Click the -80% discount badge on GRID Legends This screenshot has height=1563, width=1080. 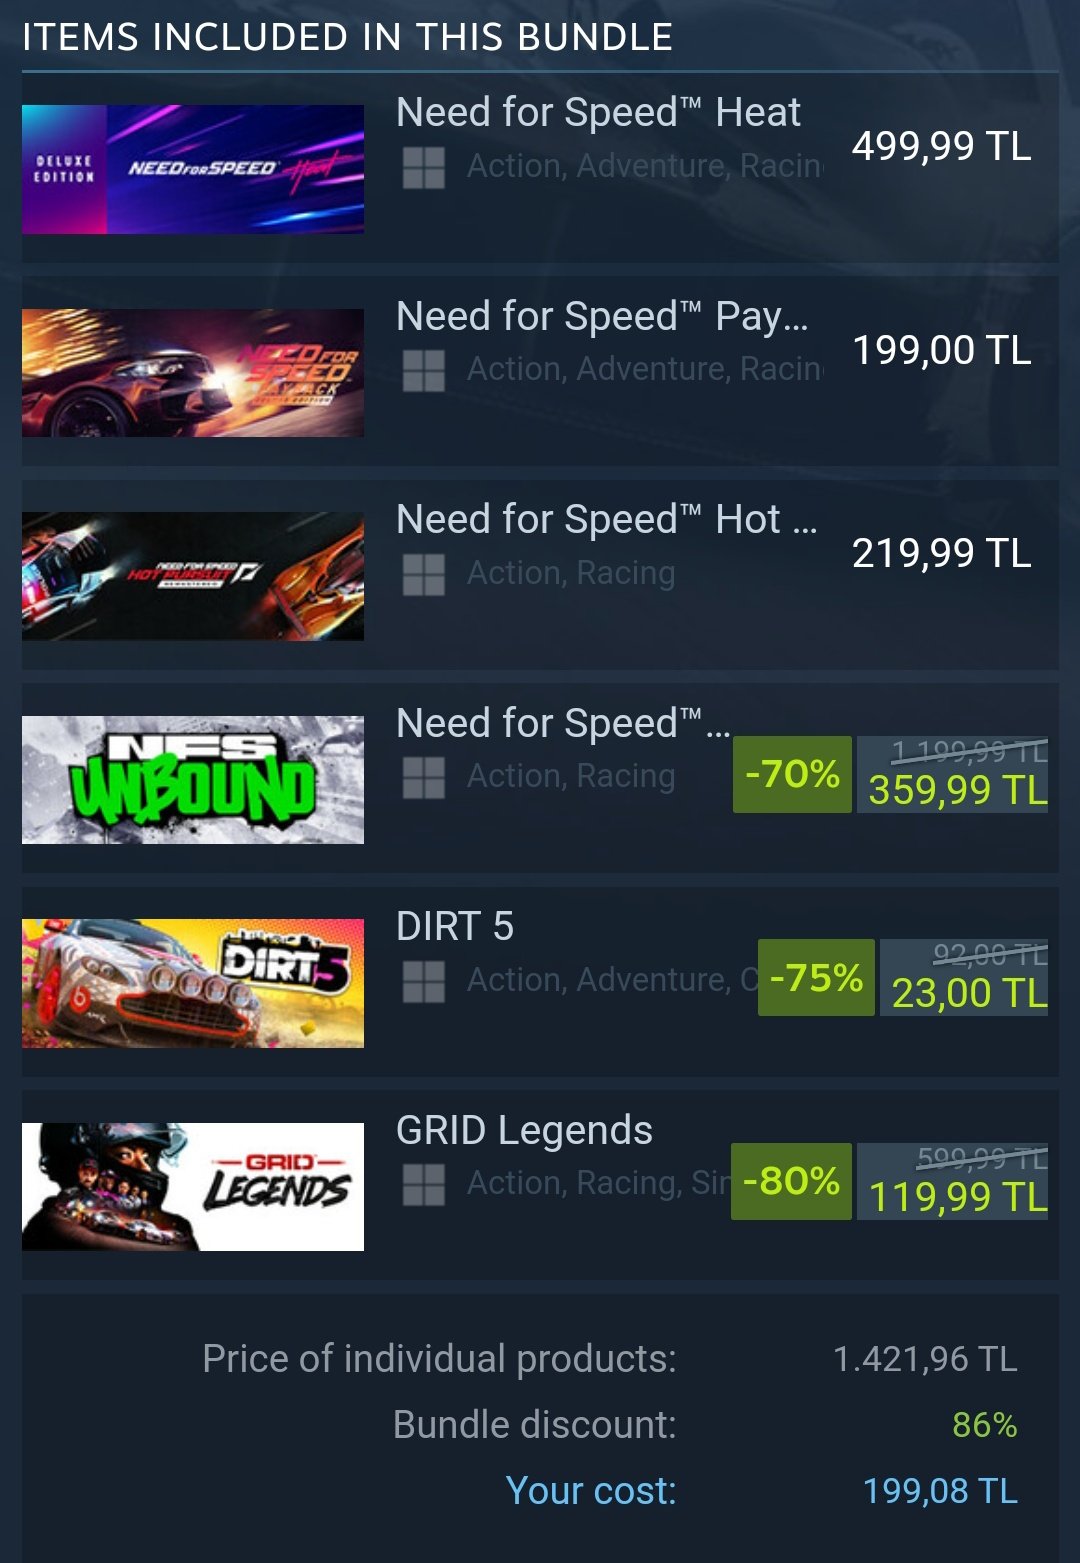(791, 1181)
